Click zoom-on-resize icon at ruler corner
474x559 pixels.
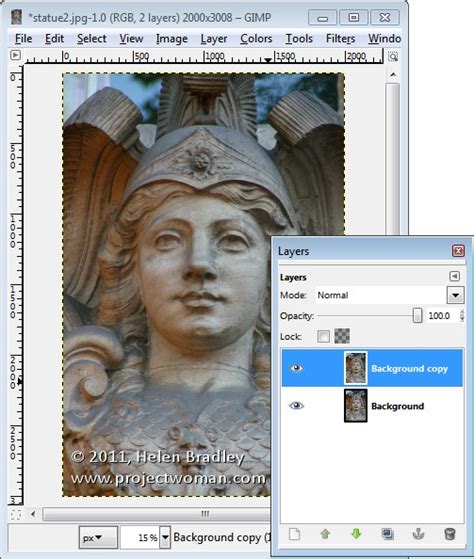click(x=393, y=56)
